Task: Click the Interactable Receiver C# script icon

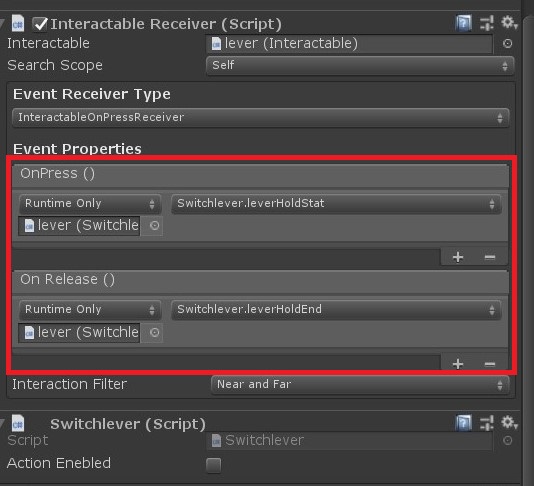Action: (18, 23)
